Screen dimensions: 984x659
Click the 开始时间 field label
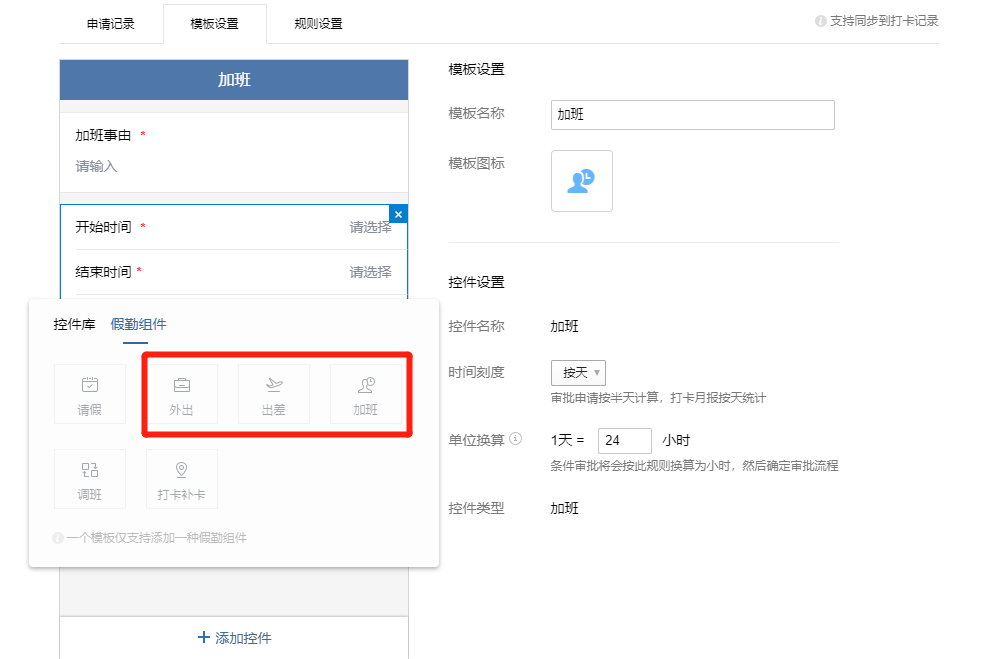coord(103,227)
